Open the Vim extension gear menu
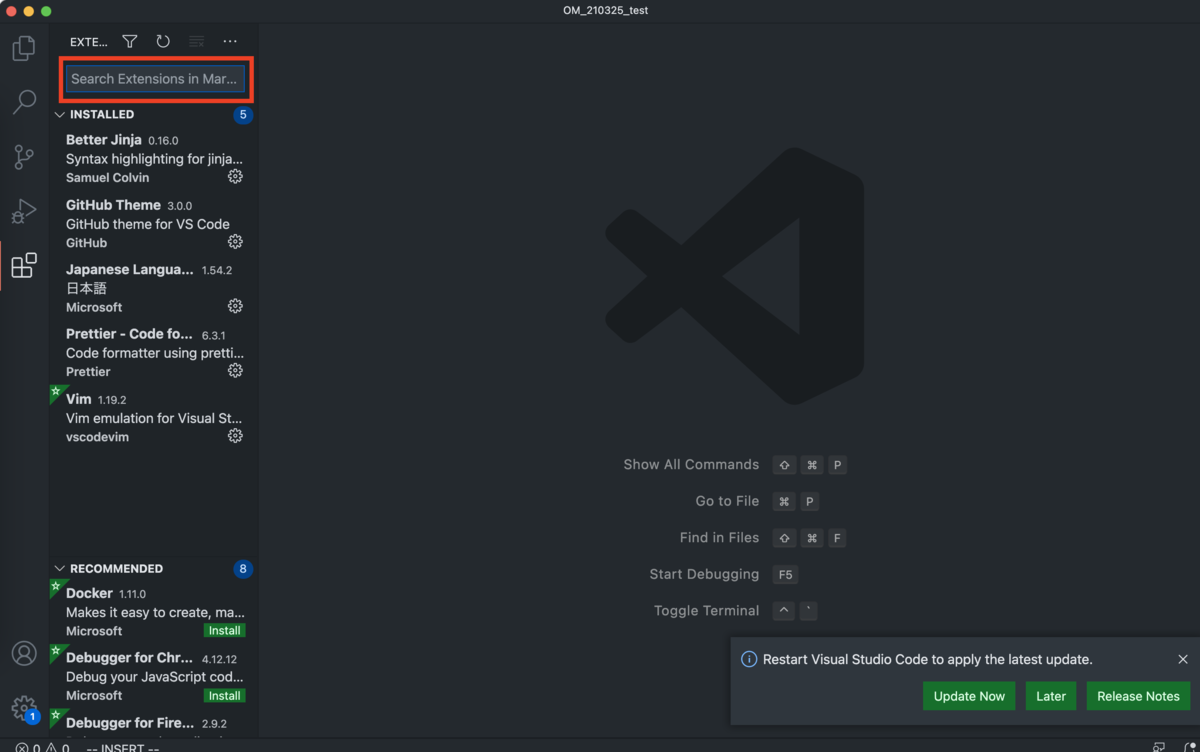The width and height of the screenshot is (1200, 752). (235, 435)
